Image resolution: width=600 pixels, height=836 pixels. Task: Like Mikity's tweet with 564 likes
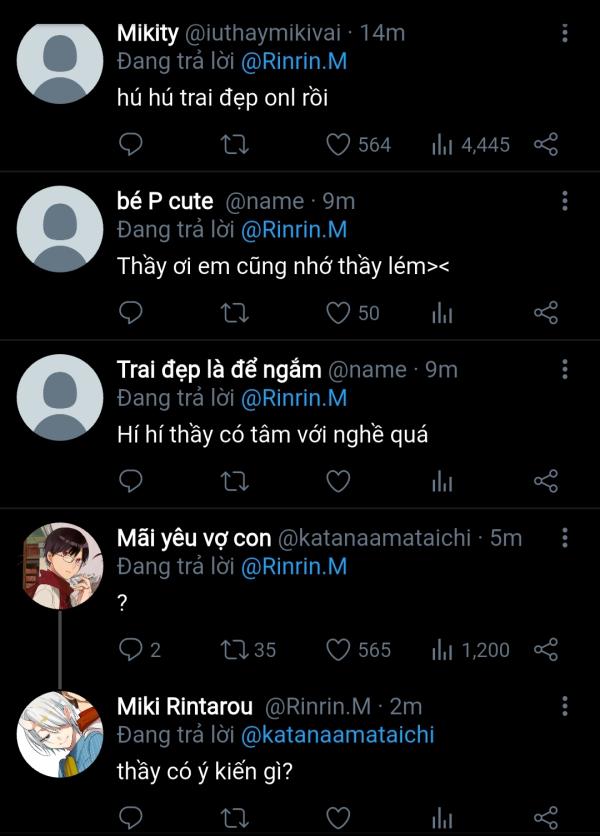[339, 145]
